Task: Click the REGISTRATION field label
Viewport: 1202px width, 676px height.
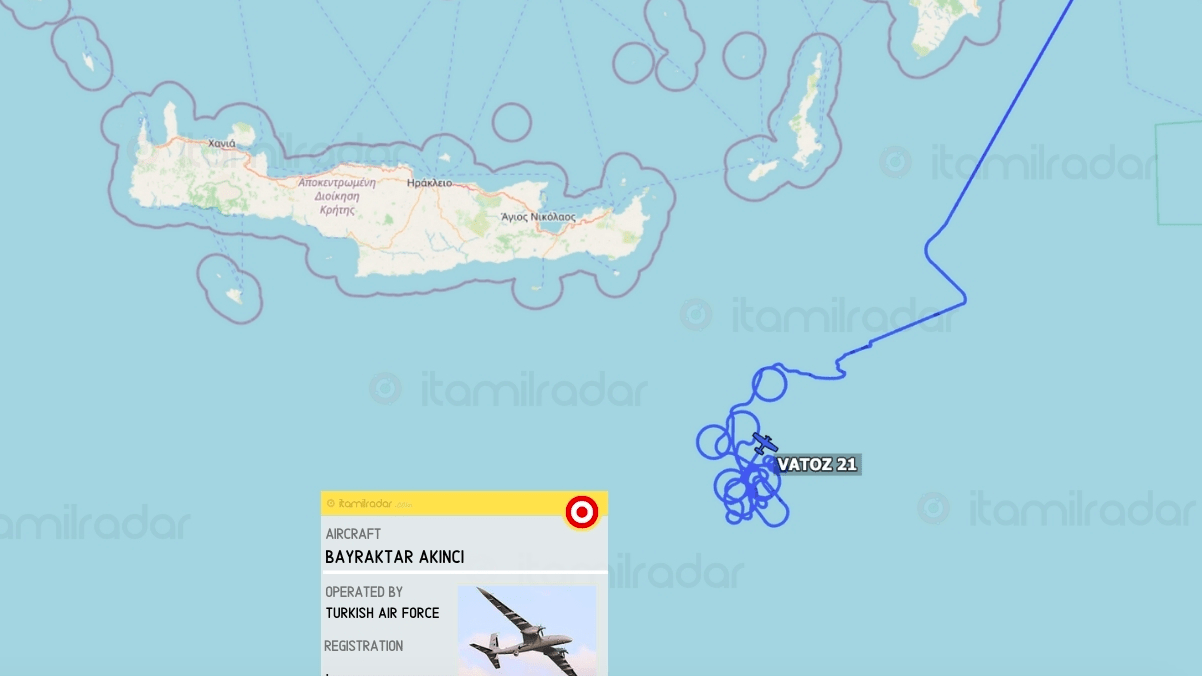Action: point(364,646)
